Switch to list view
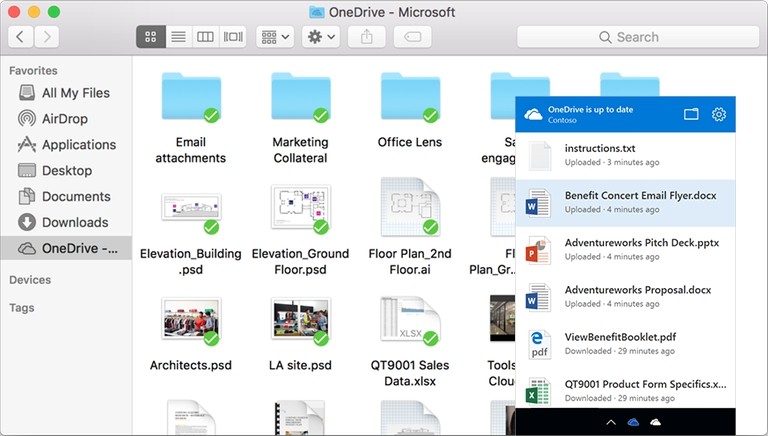The image size is (768, 436). (x=178, y=37)
